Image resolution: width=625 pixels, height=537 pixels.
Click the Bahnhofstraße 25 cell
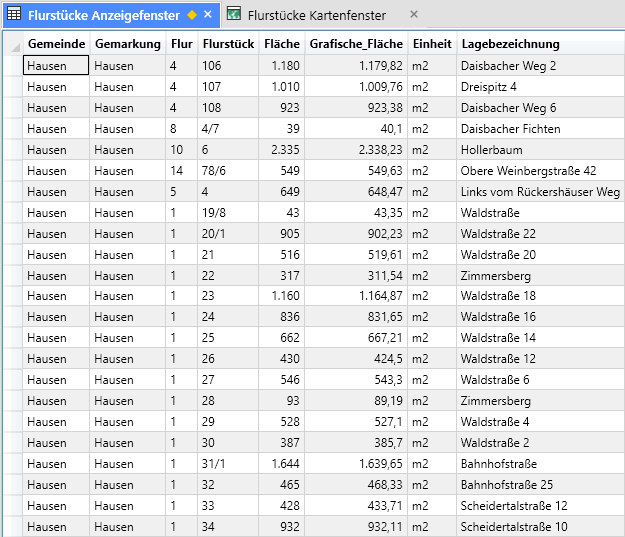pos(506,485)
